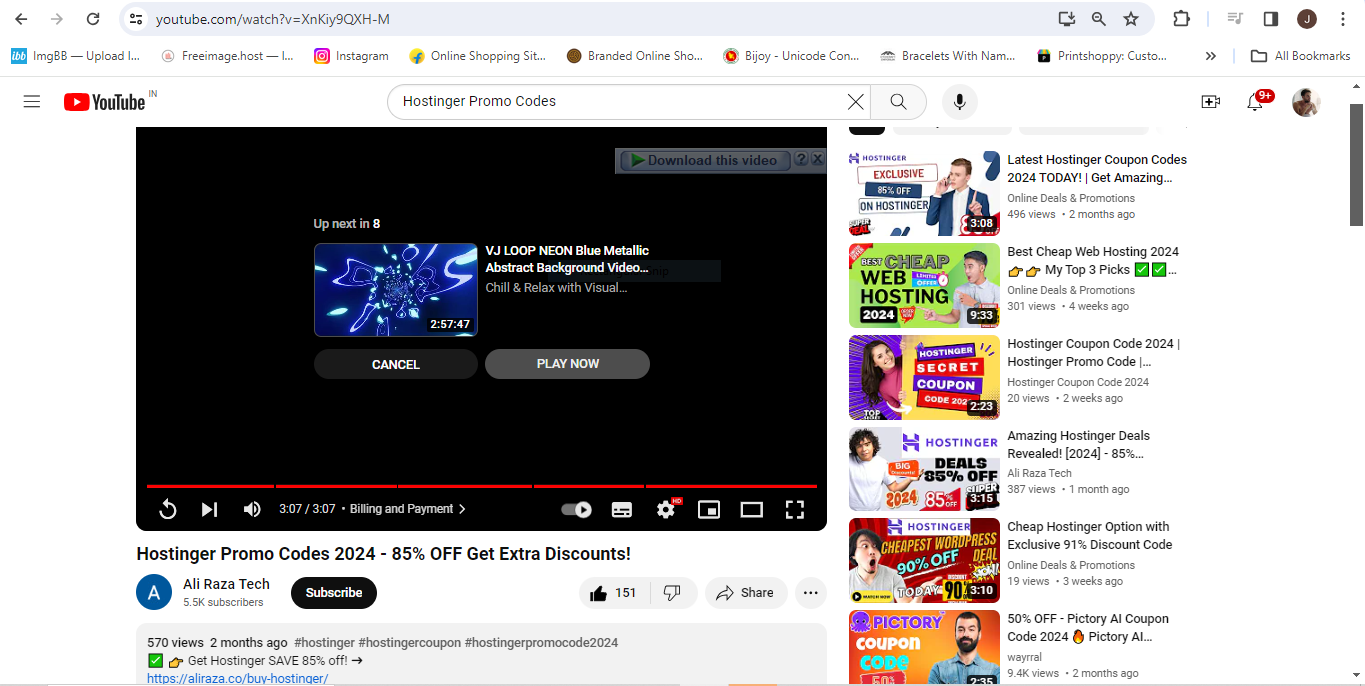Switch to miniplayer icon
The height and width of the screenshot is (686, 1365).
[709, 510]
